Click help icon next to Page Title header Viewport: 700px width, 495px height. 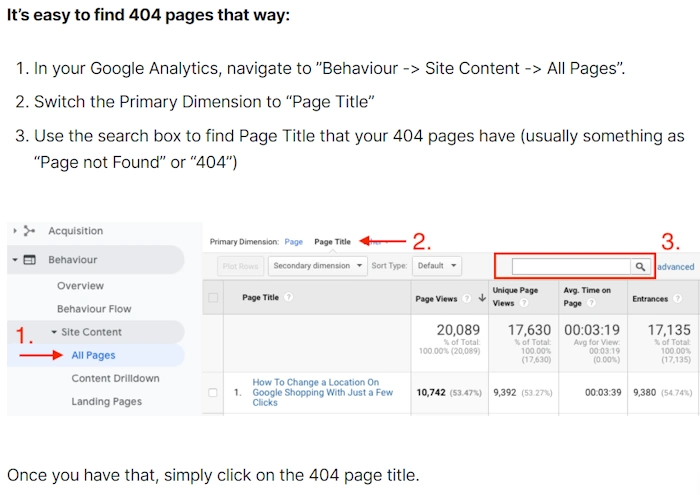[x=288, y=297]
